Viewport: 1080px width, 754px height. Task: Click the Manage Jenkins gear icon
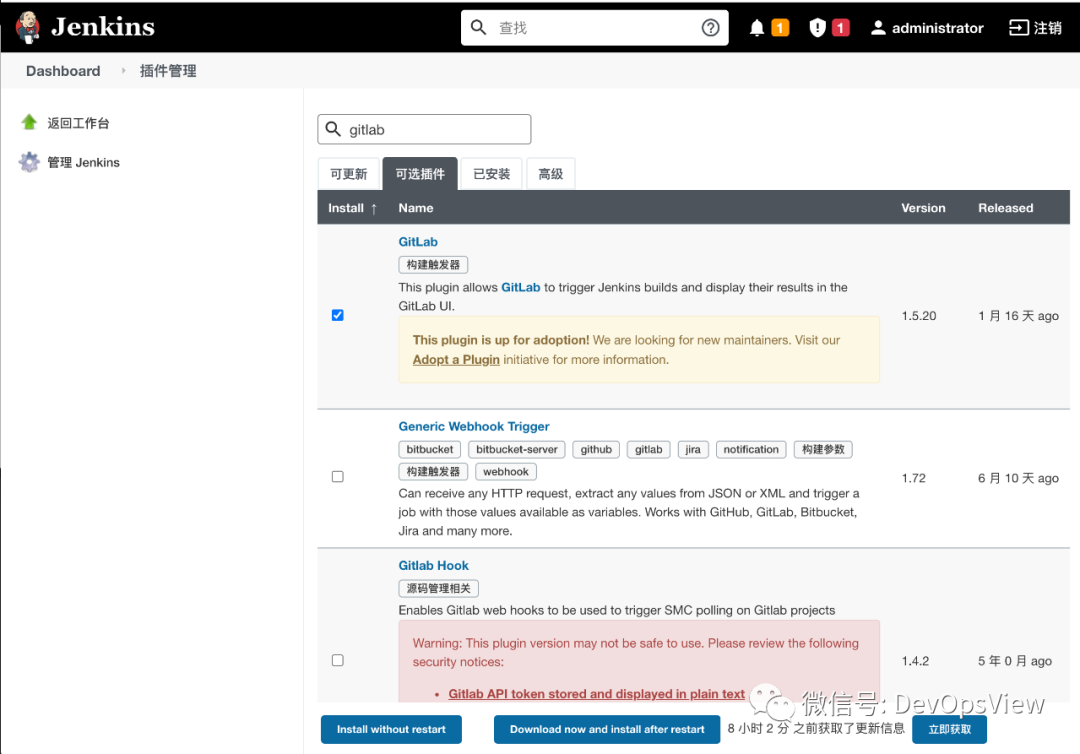29,162
